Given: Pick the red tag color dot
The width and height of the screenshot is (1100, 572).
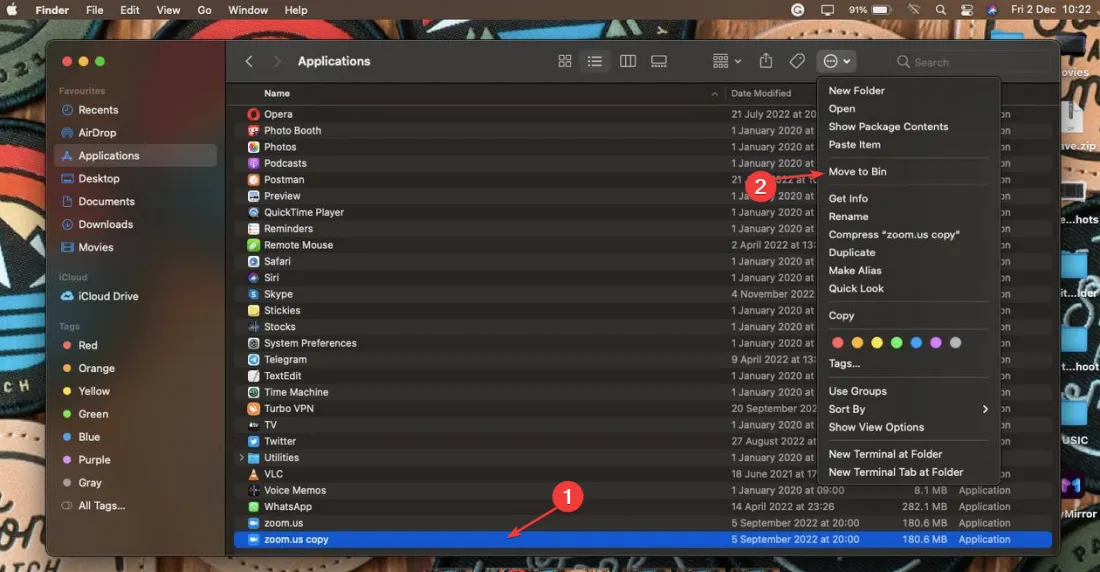Looking at the screenshot, I should click(x=838, y=342).
